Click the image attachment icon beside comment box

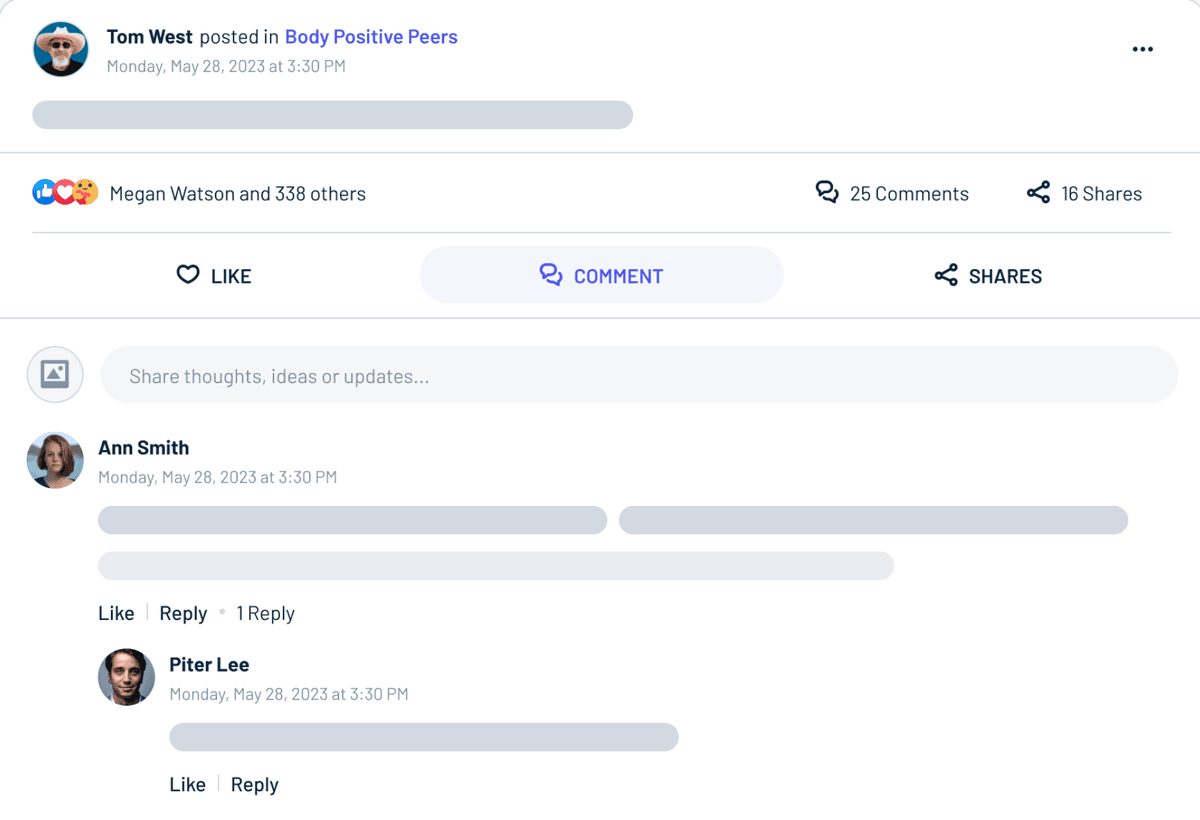pos(55,375)
